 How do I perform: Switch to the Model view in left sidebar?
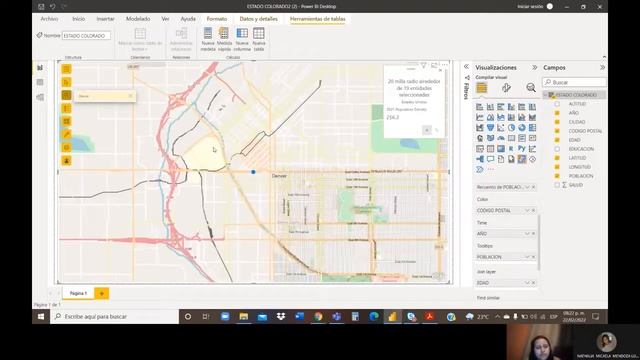point(40,97)
